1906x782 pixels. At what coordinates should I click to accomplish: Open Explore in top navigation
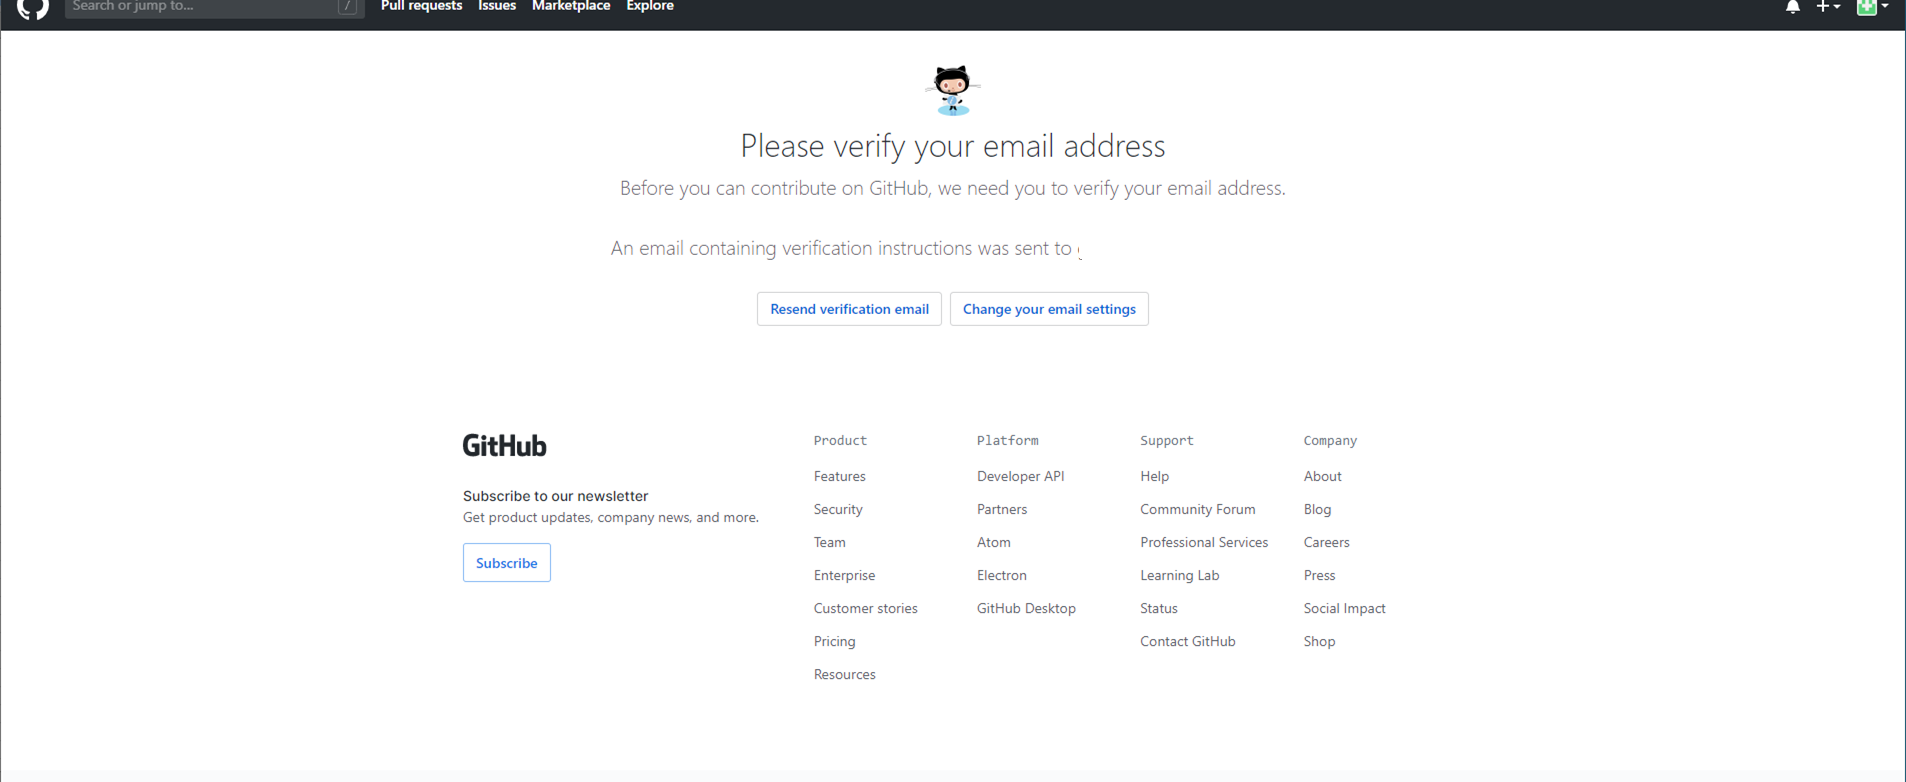650,6
